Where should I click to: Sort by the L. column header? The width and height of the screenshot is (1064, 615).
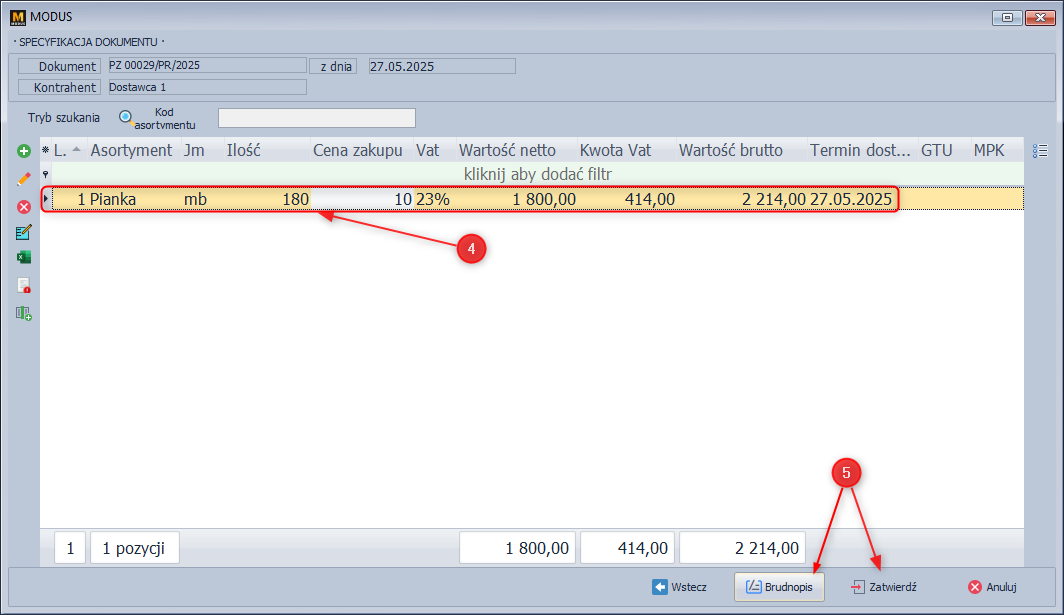pyautogui.click(x=69, y=150)
